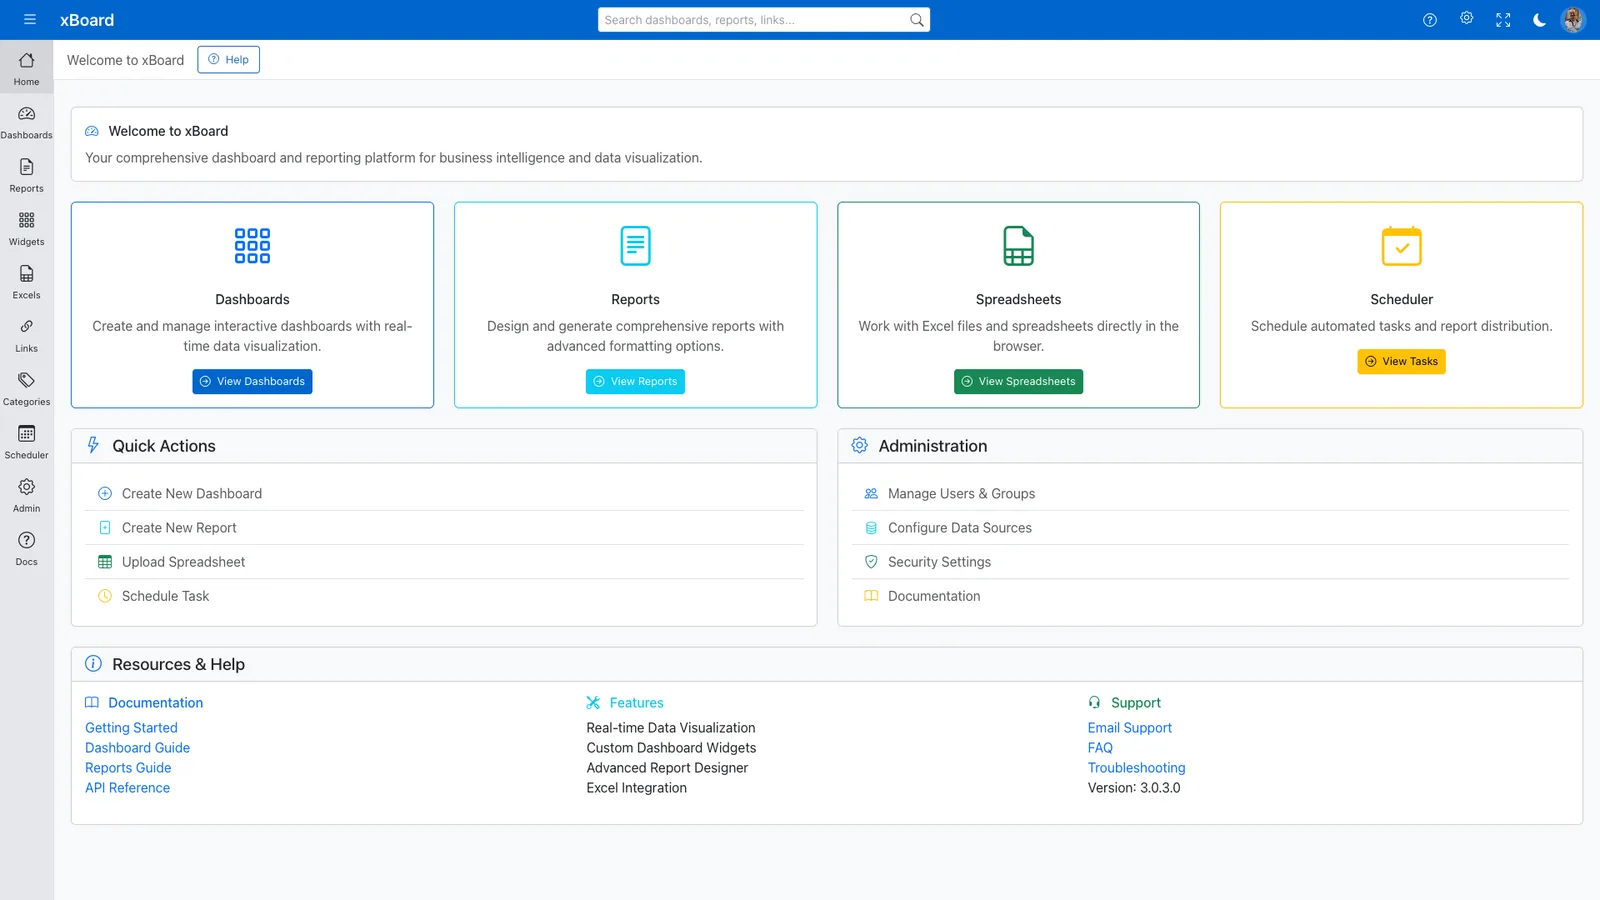Go to Reports in the sidebar
Image resolution: width=1600 pixels, height=900 pixels.
(27, 175)
